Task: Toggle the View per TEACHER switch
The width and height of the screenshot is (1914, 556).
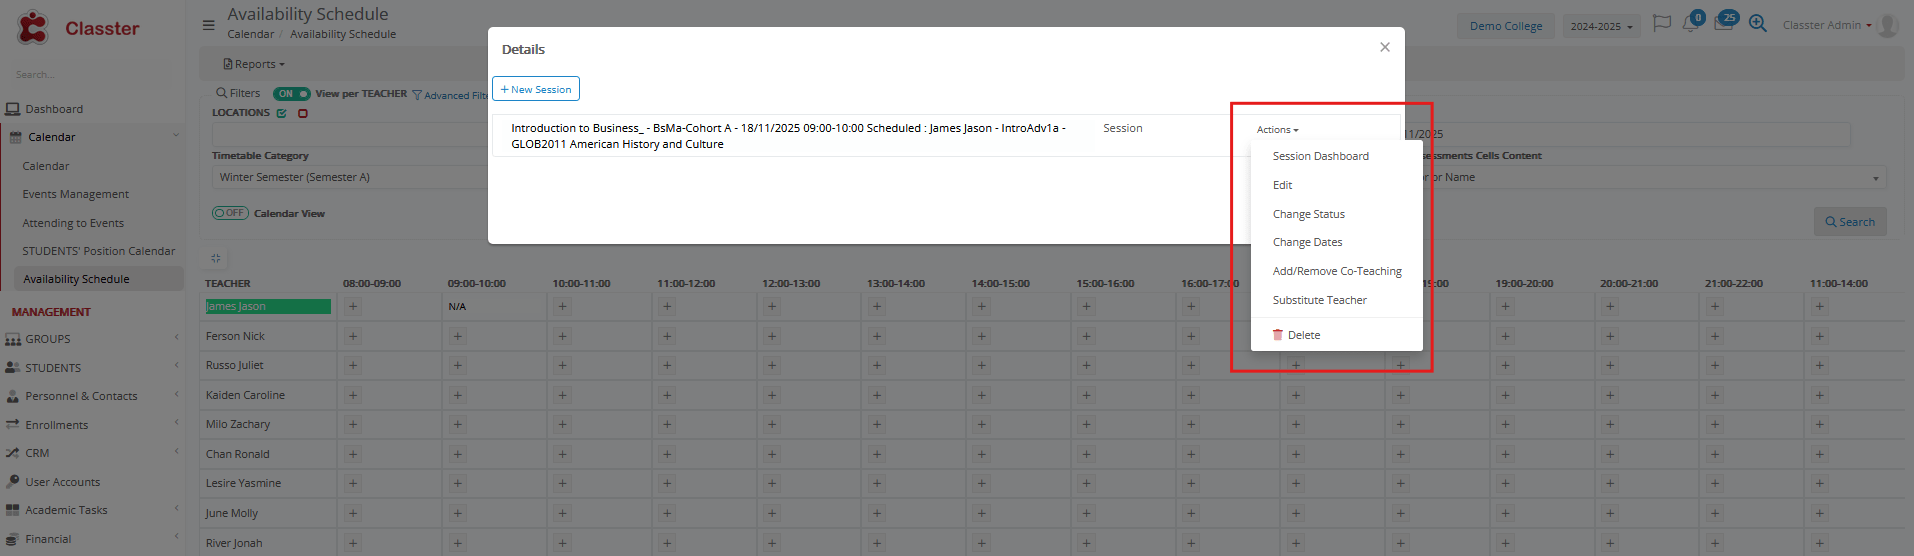Action: [291, 94]
